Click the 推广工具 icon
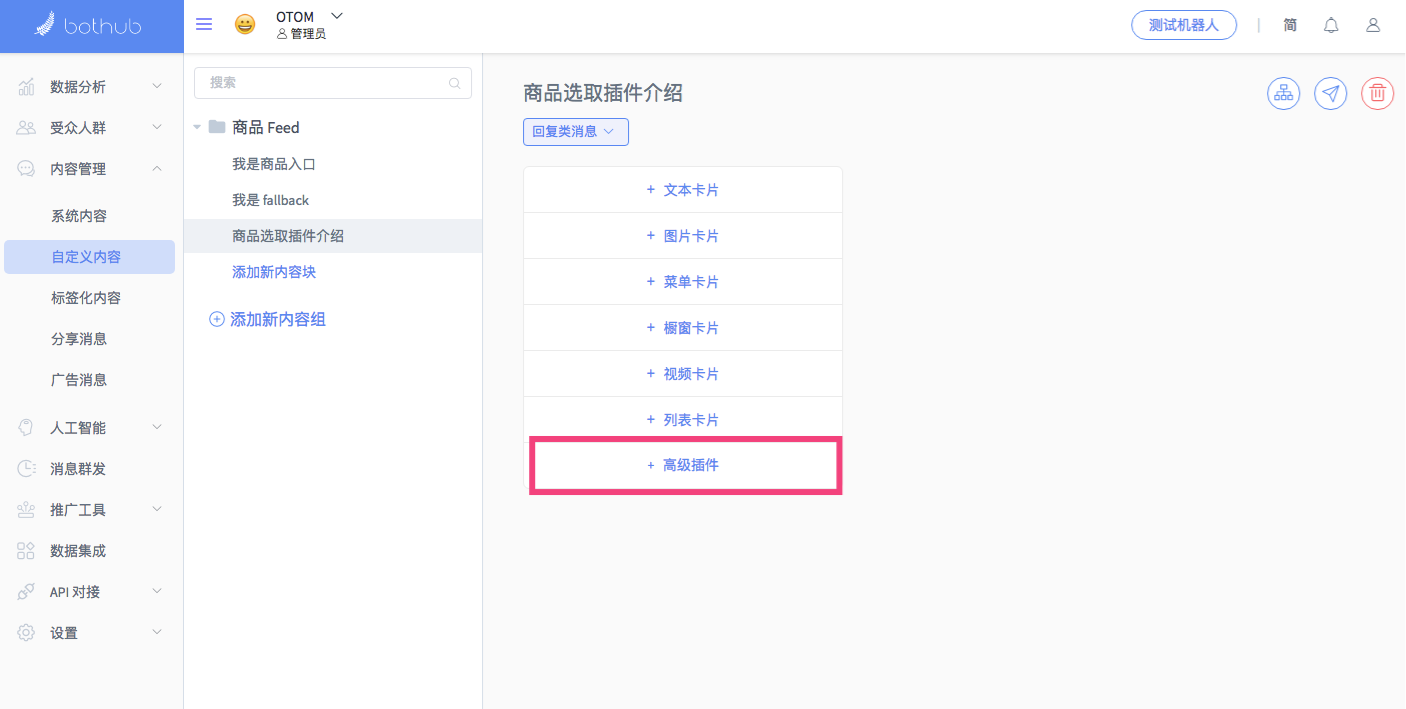 tap(27, 509)
